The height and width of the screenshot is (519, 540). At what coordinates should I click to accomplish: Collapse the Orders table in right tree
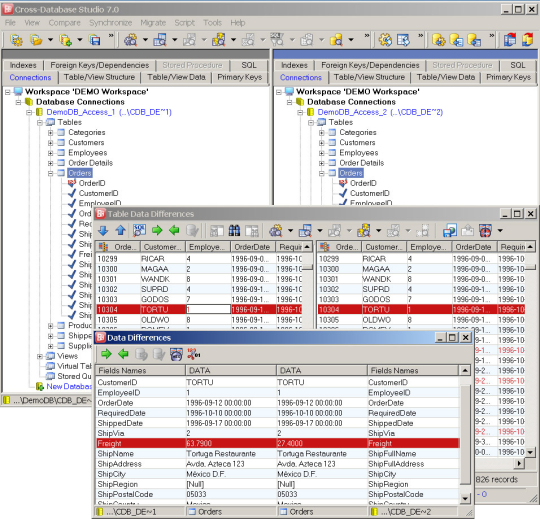click(x=321, y=173)
